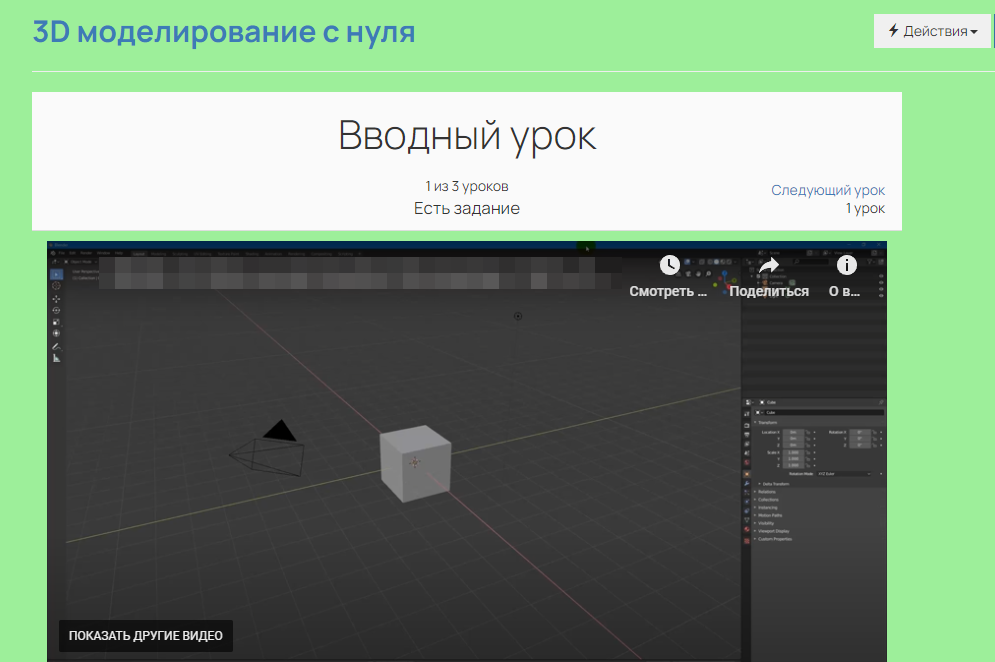Click the 'Есть задание' label
The height and width of the screenshot is (662, 995).
click(x=467, y=208)
